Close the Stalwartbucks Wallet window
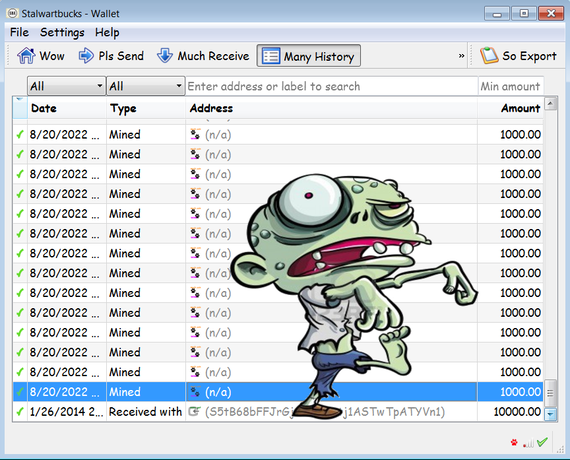Viewport: 570px width, 460px height. click(551, 14)
